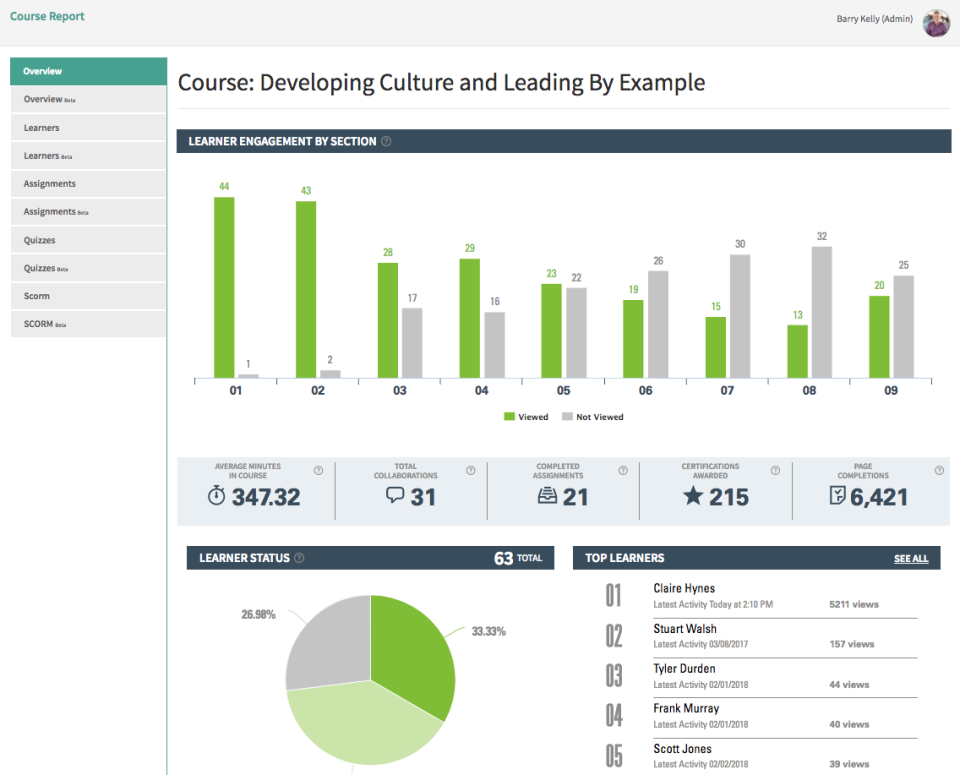Open the Barry Kelly (Admin) user menu
The image size is (960, 775).
coord(874,19)
